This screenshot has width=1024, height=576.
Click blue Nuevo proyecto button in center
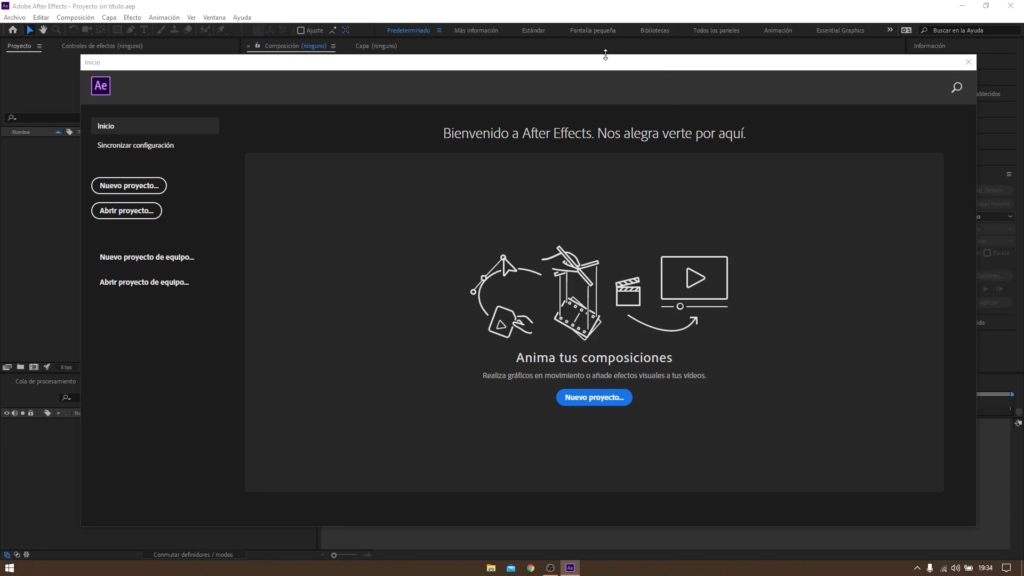click(594, 397)
